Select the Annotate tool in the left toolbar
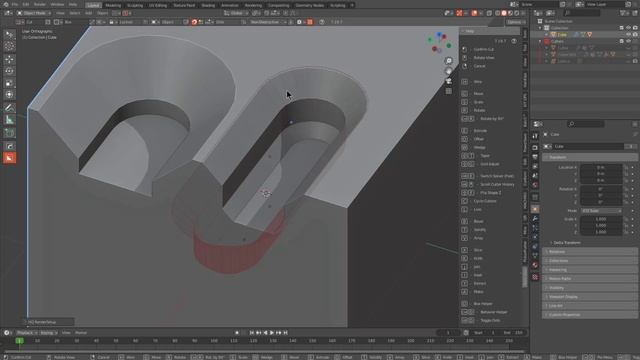Viewport: 640px width, 360px height. [9, 108]
